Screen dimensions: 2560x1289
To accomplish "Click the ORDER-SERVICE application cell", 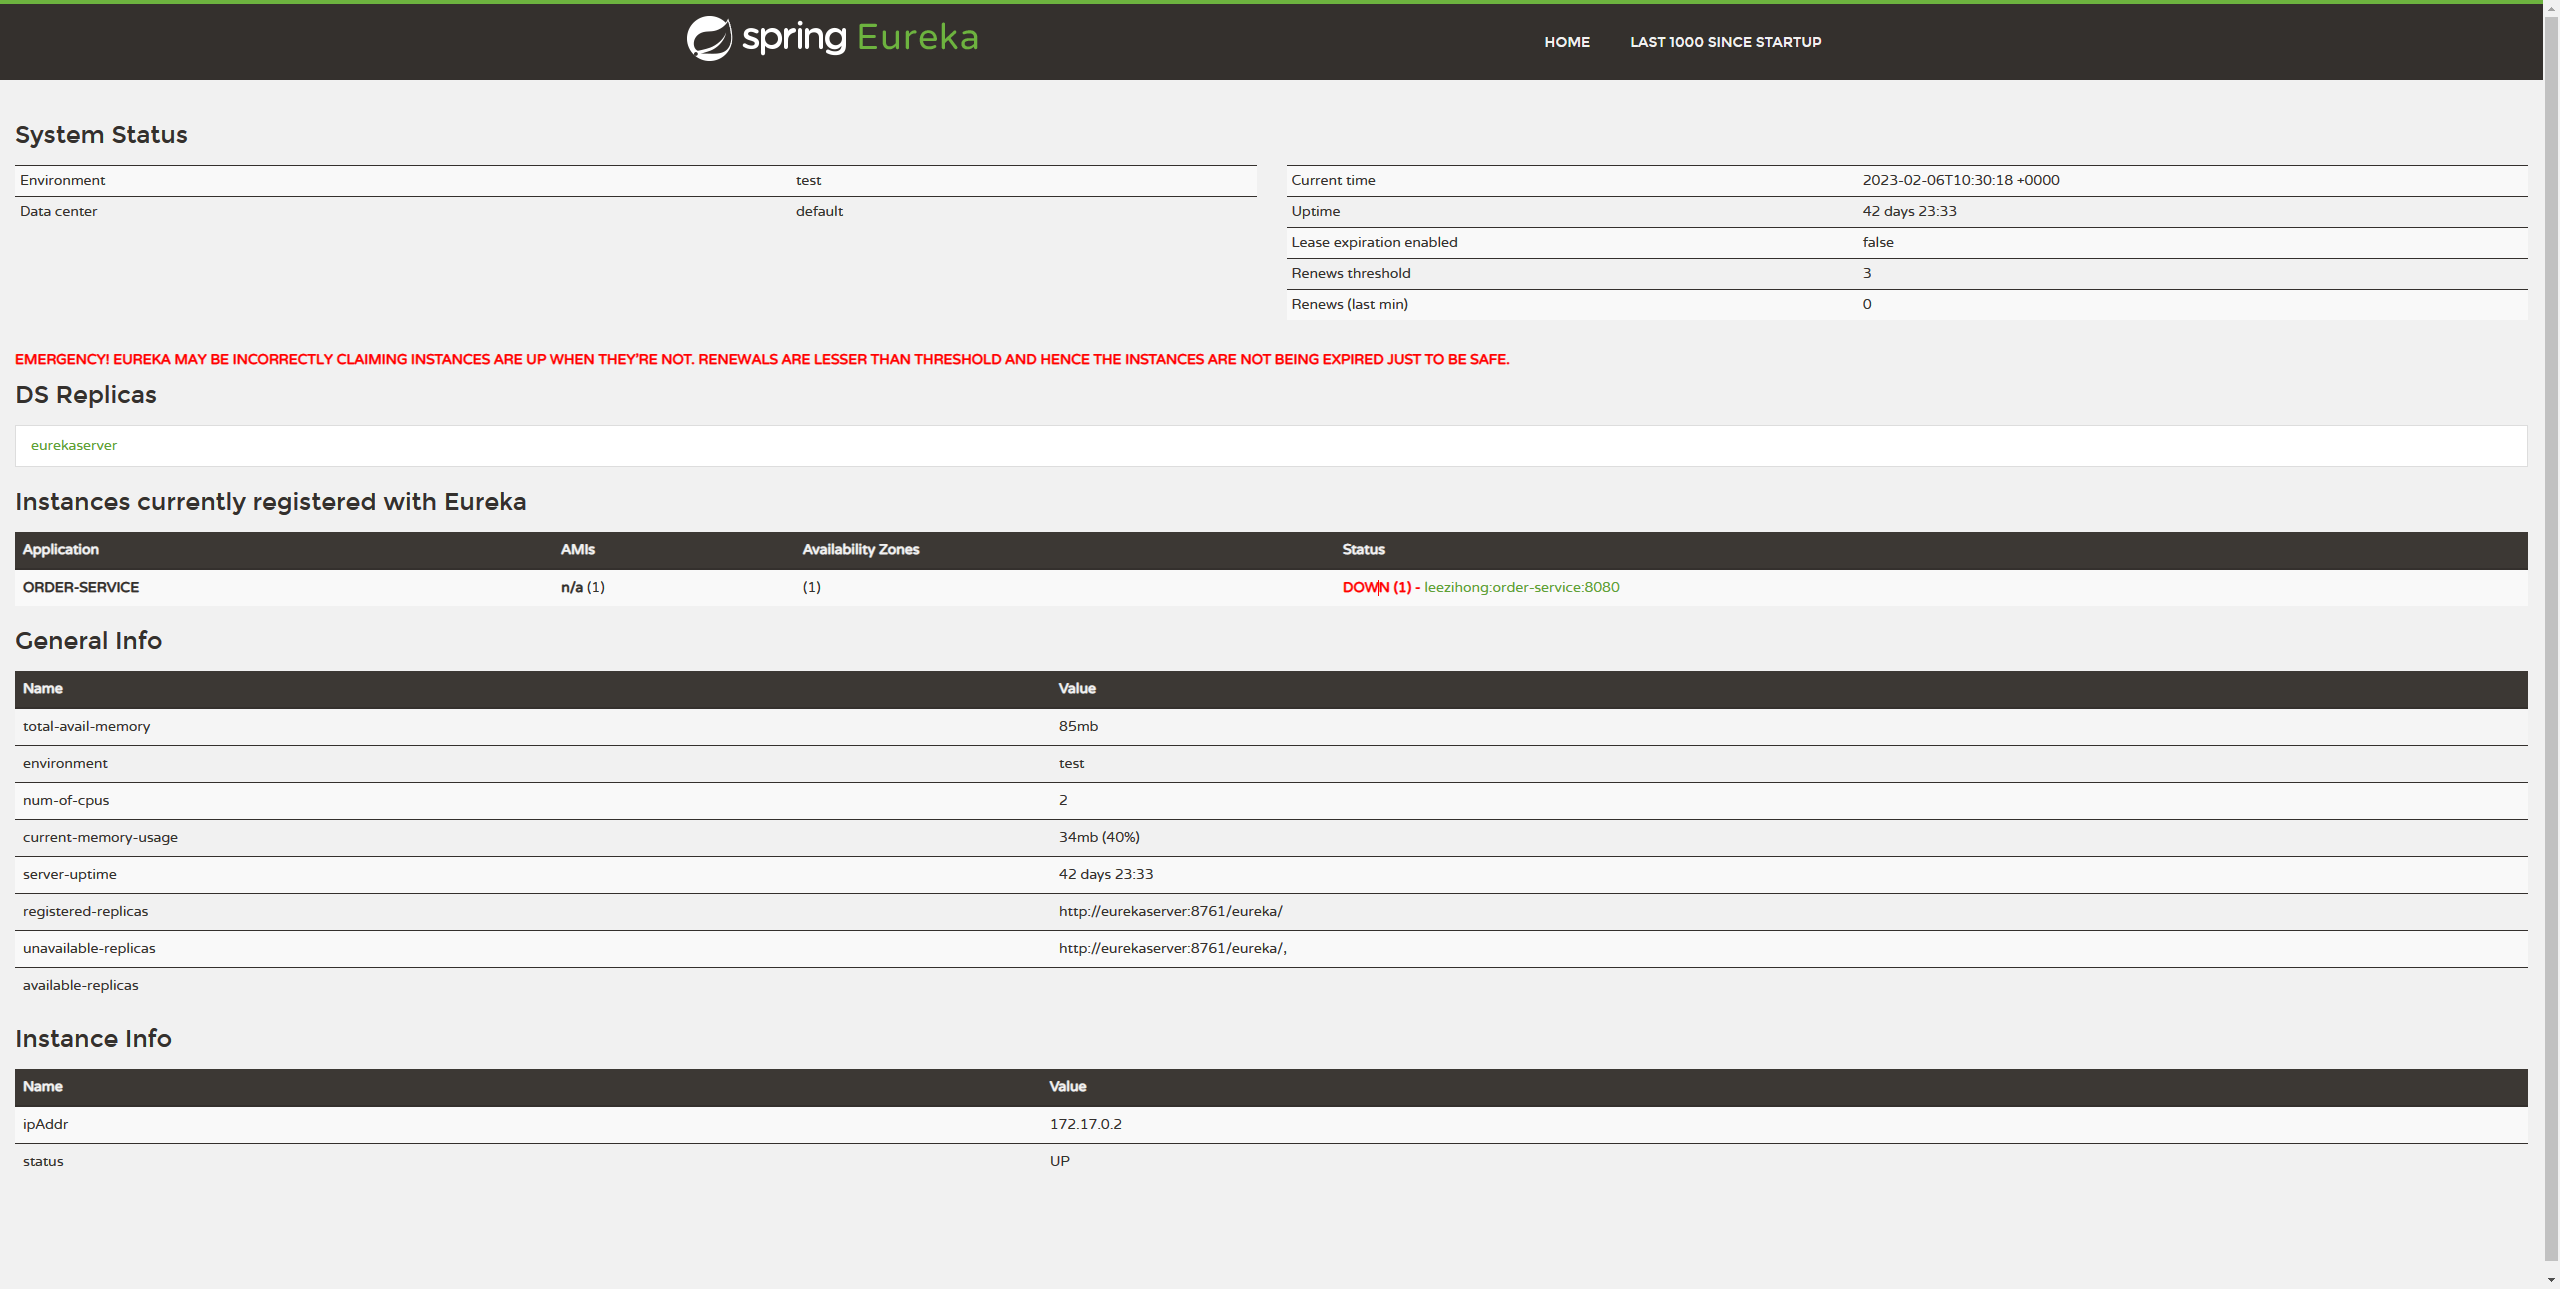I will 81,588.
